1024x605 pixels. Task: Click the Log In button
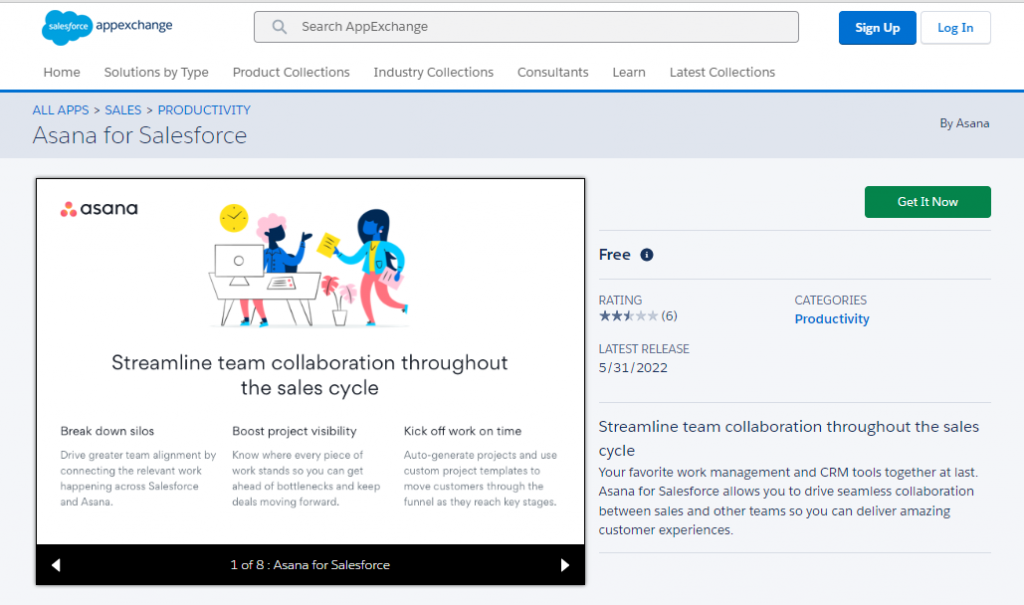point(955,27)
